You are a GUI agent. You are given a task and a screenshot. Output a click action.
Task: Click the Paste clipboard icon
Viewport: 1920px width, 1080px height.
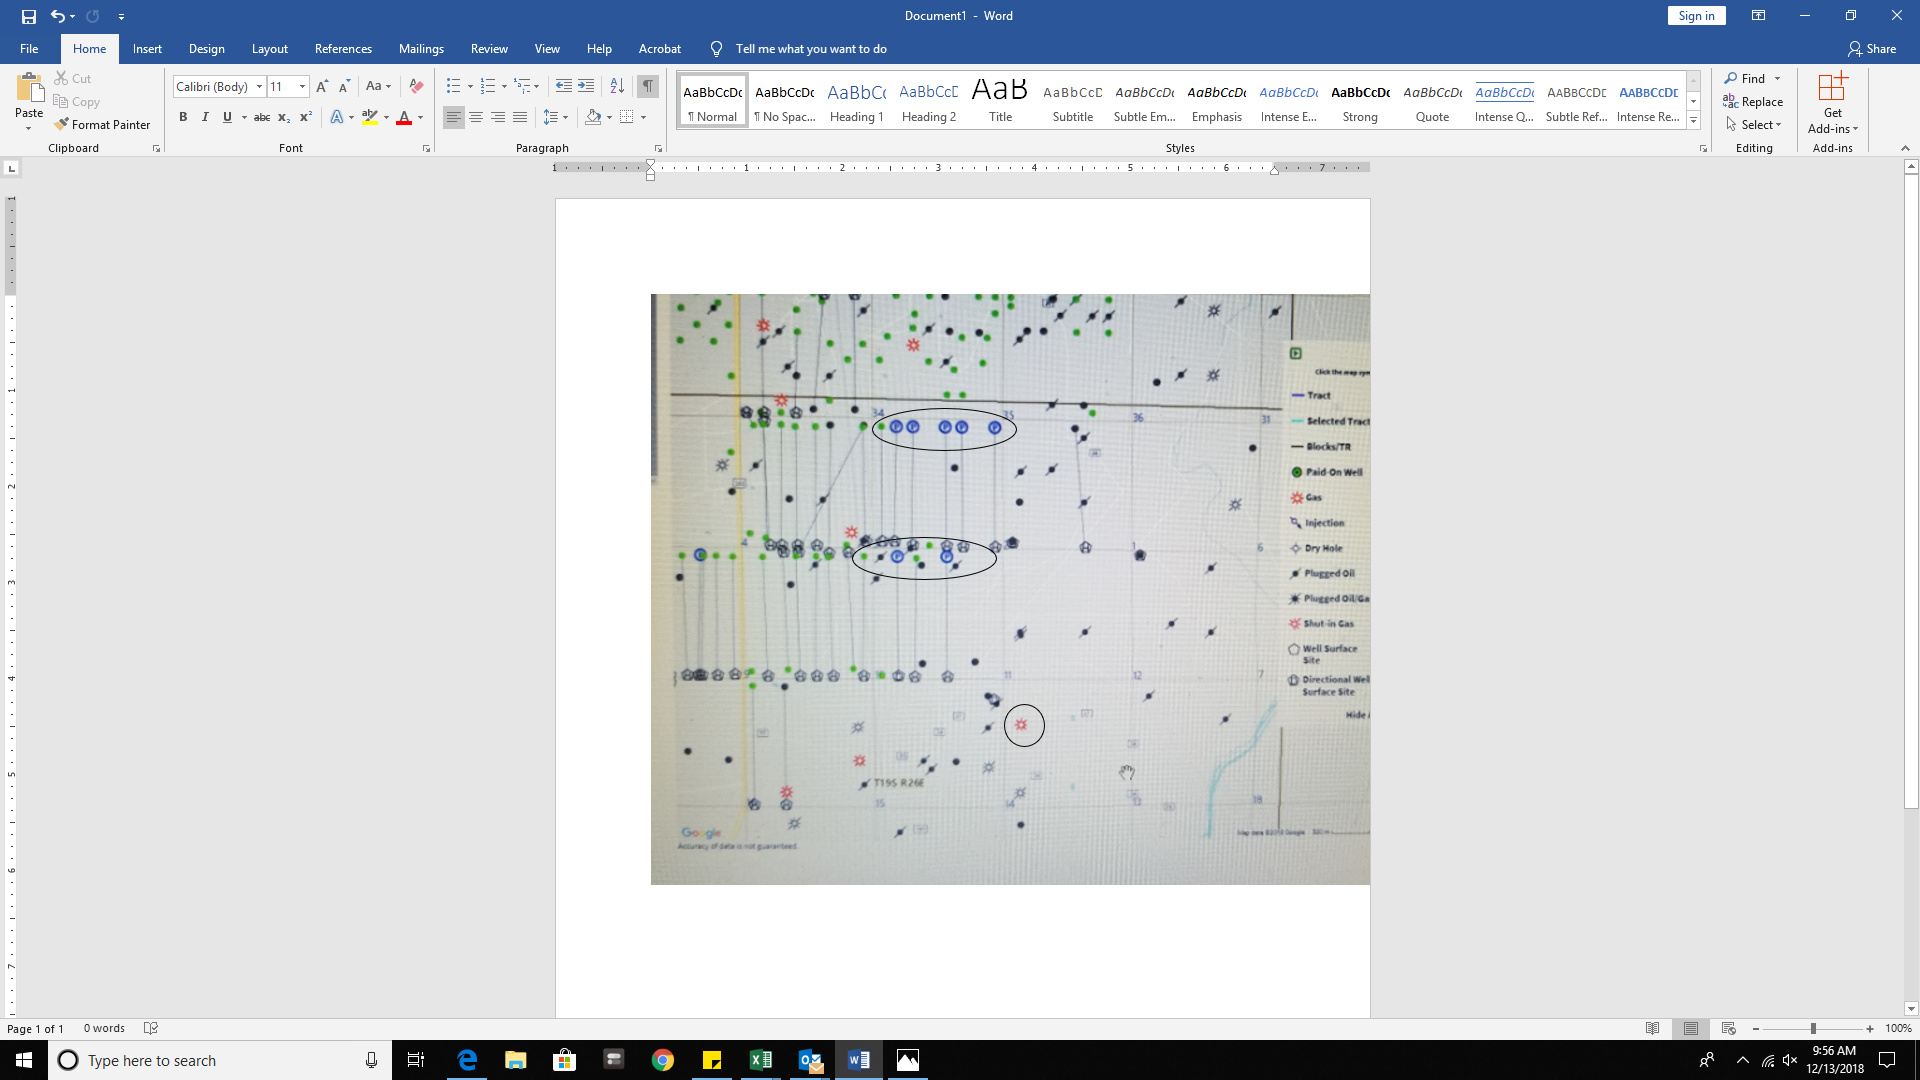pos(29,88)
